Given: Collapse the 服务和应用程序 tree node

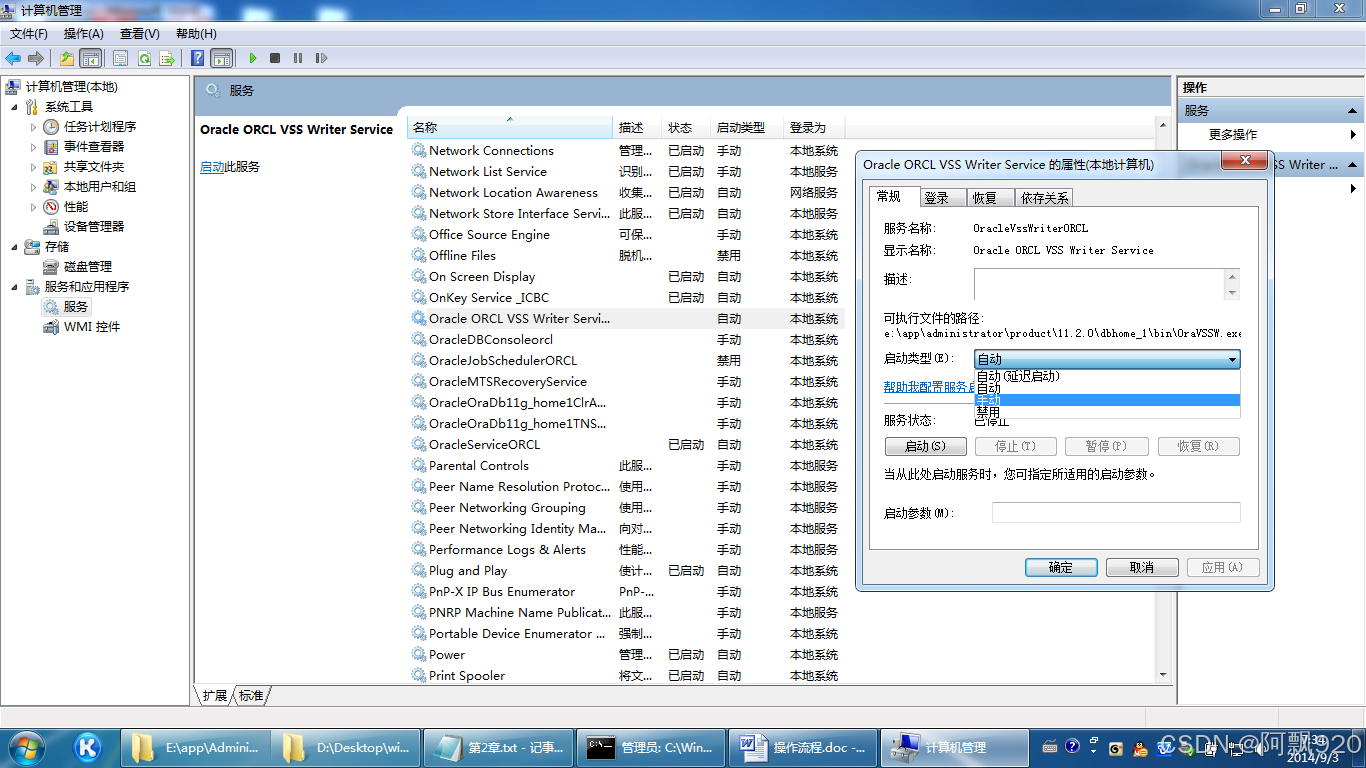Looking at the screenshot, I should (x=14, y=287).
